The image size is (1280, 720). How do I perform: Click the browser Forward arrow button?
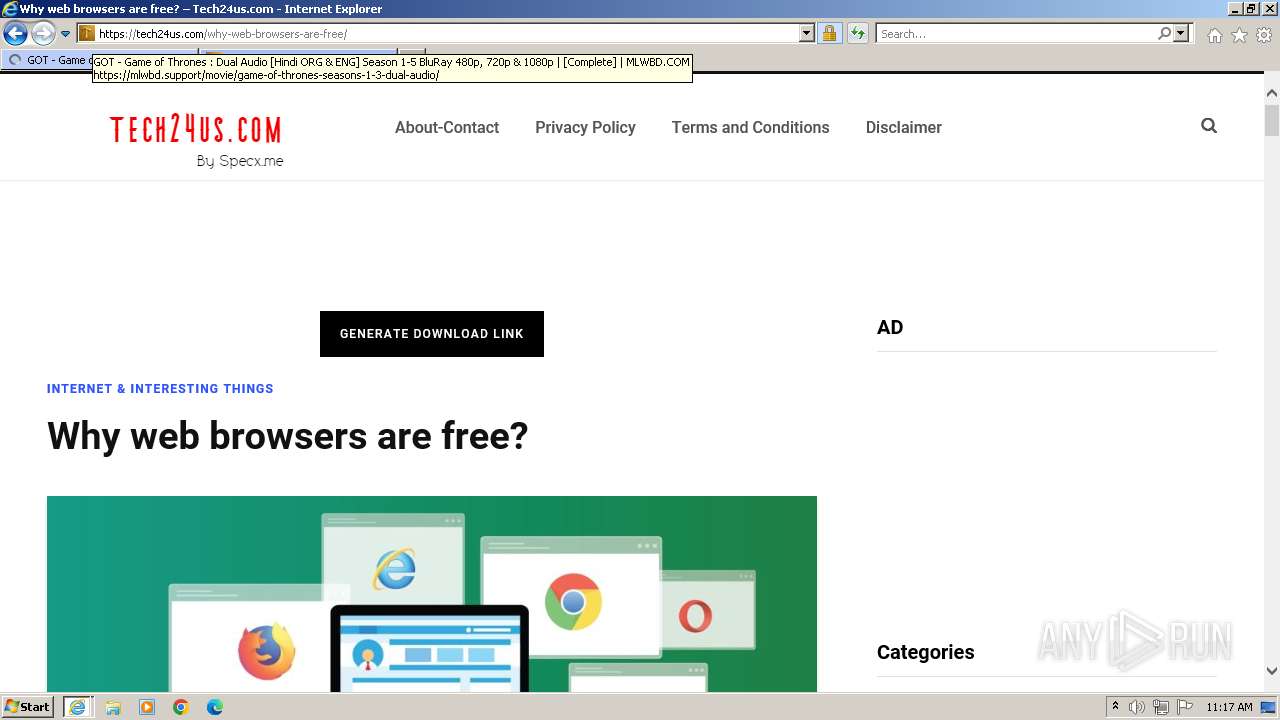(x=43, y=34)
